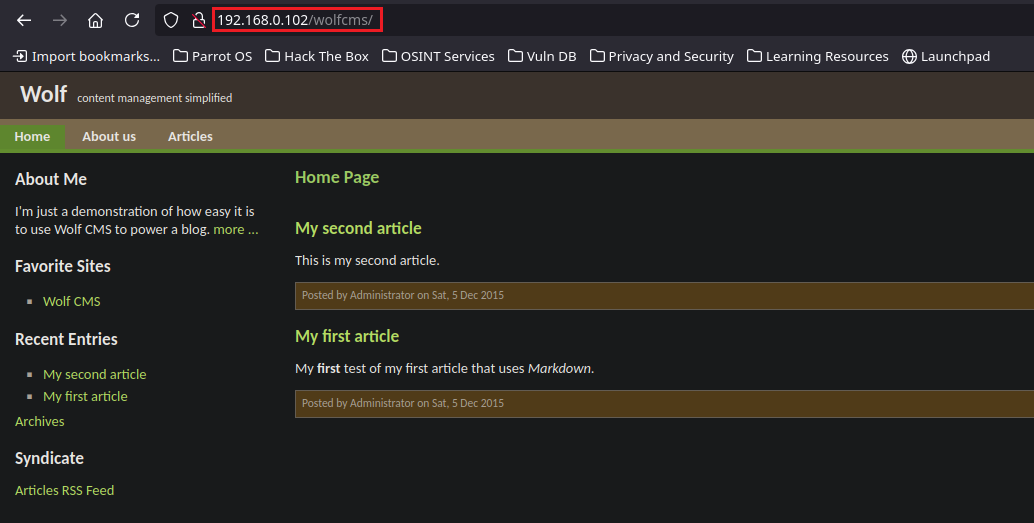Go to the browser home page icon

[95, 20]
